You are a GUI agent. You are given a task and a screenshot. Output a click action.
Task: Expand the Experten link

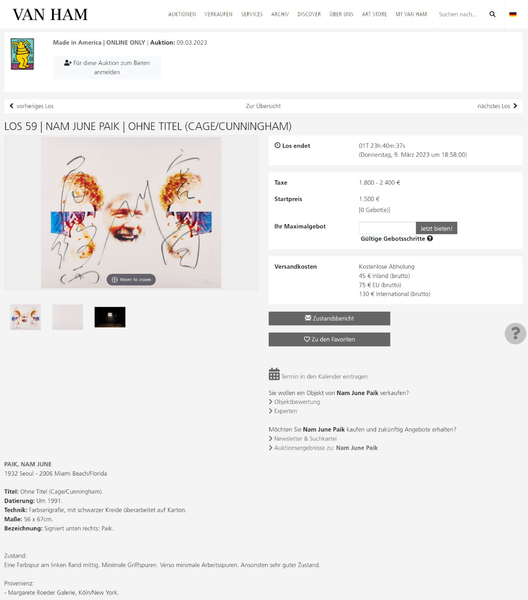(283, 411)
